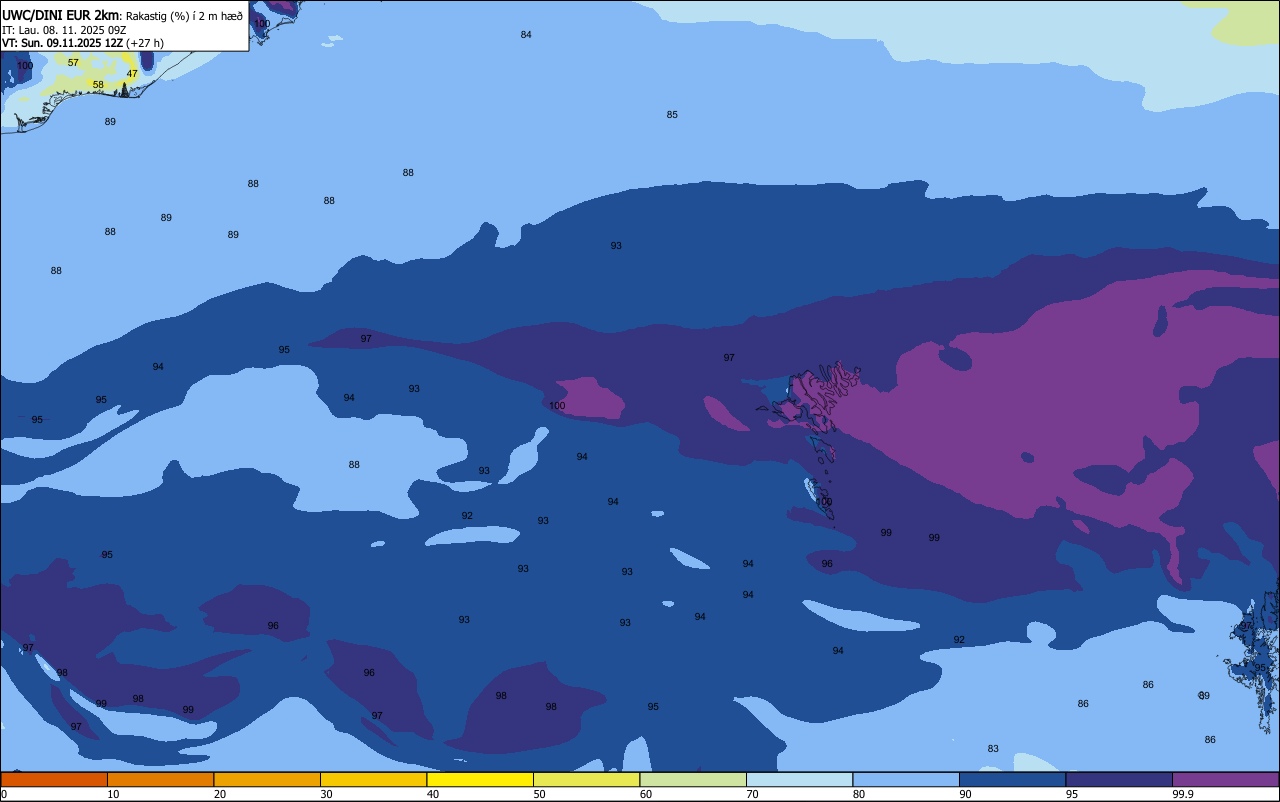Click the legend tick label 30

(326, 794)
